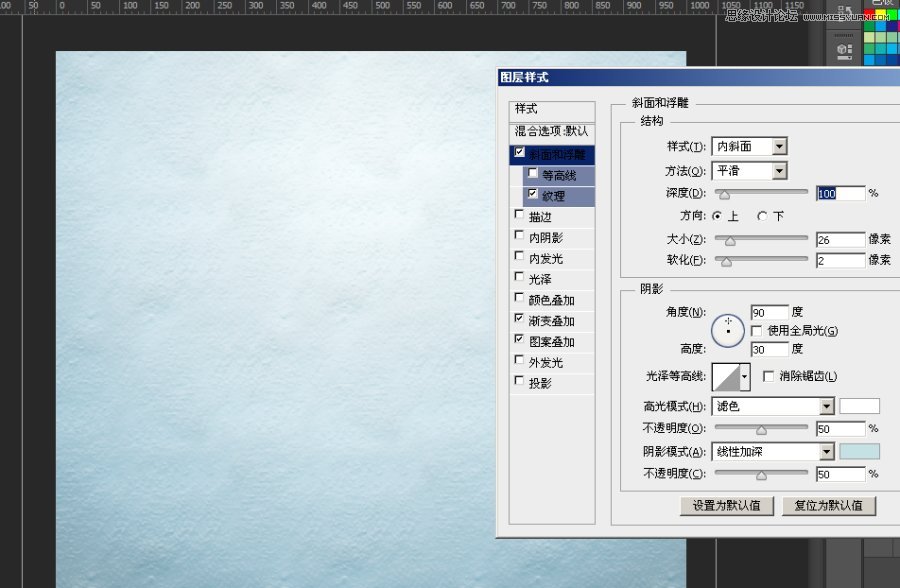Click the highlight mode white color swatch
This screenshot has height=588, width=900.
click(x=859, y=406)
